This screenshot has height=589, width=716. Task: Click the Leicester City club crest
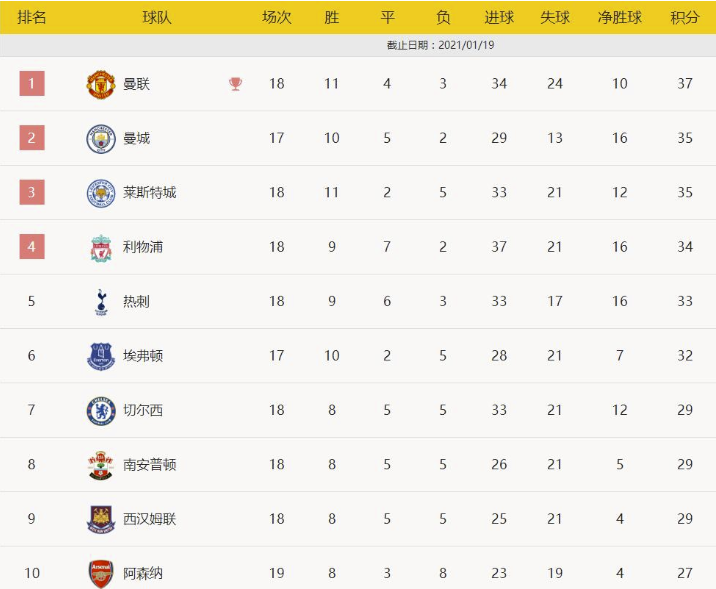click(x=101, y=193)
